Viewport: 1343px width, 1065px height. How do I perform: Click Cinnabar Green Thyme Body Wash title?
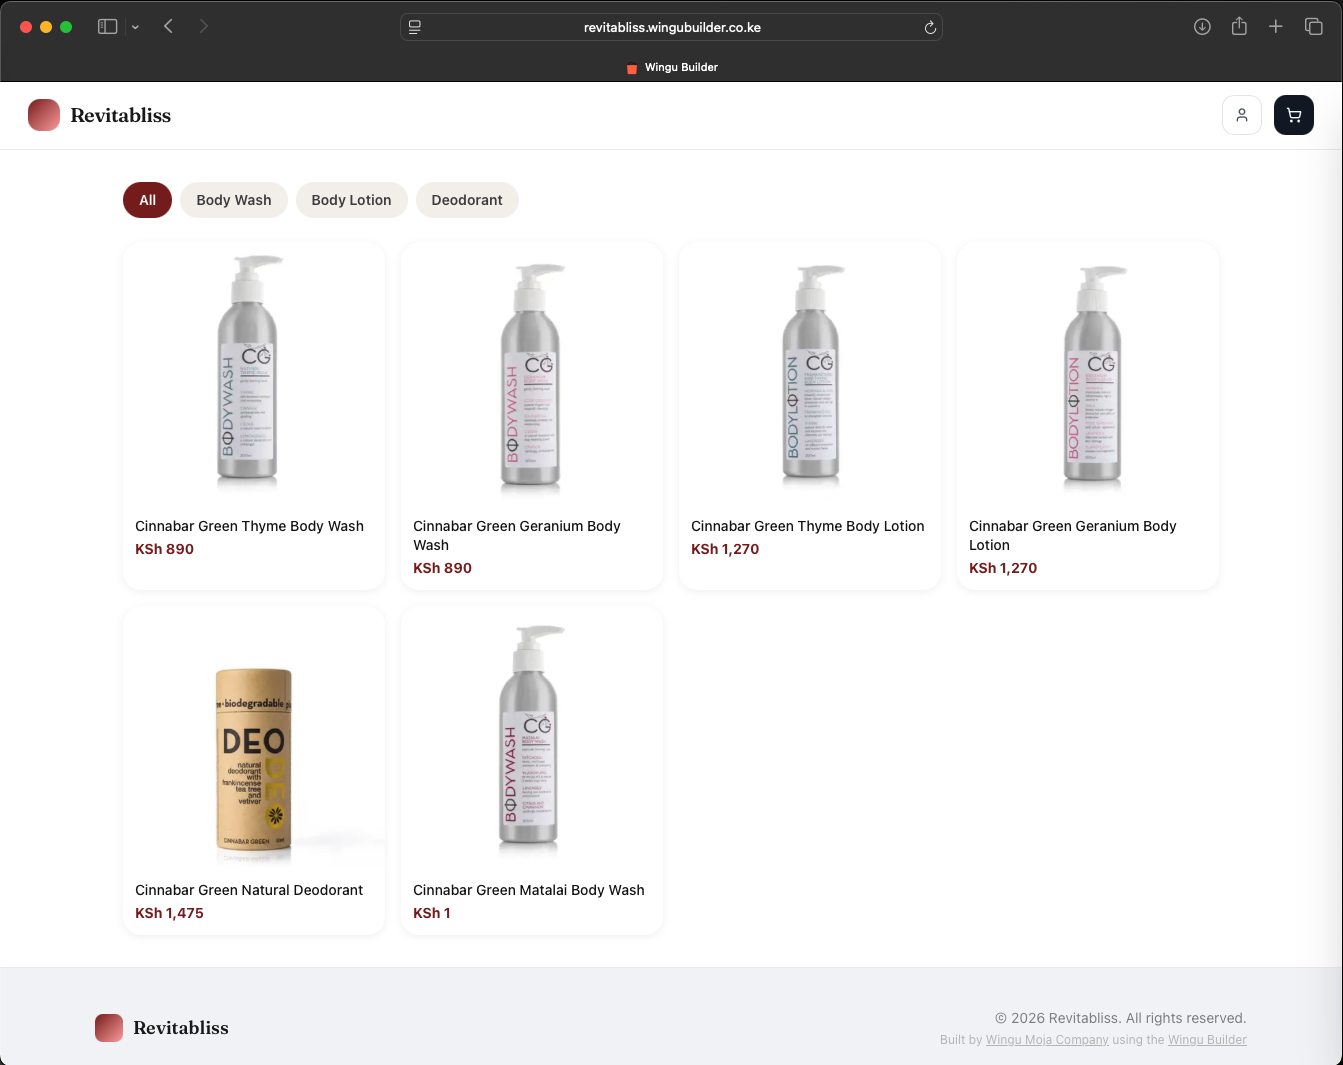pos(249,526)
